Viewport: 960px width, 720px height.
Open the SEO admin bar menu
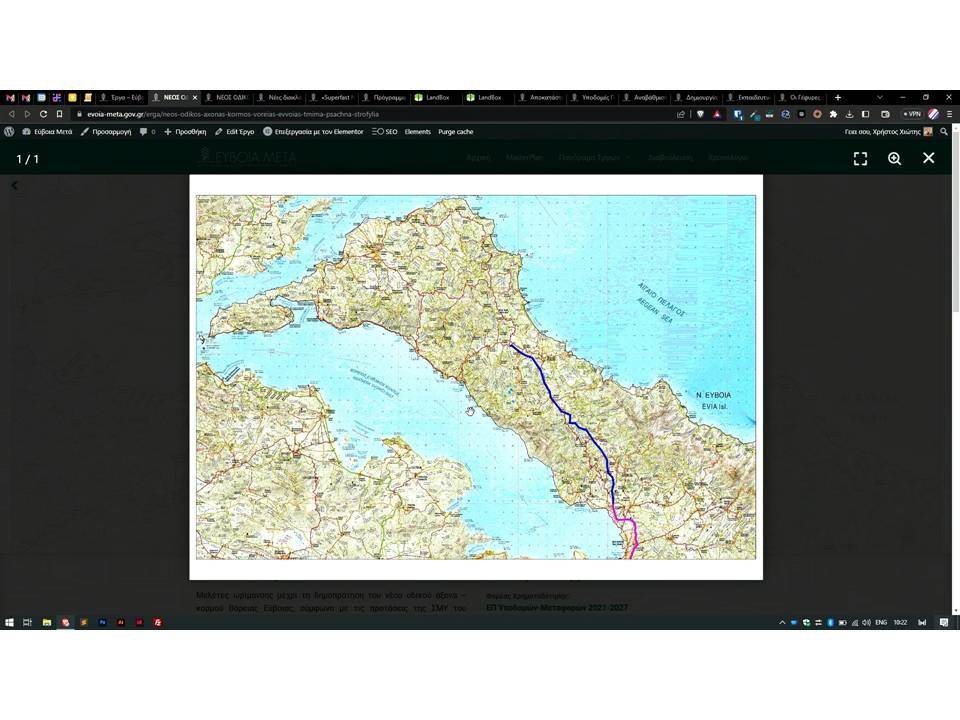384,132
